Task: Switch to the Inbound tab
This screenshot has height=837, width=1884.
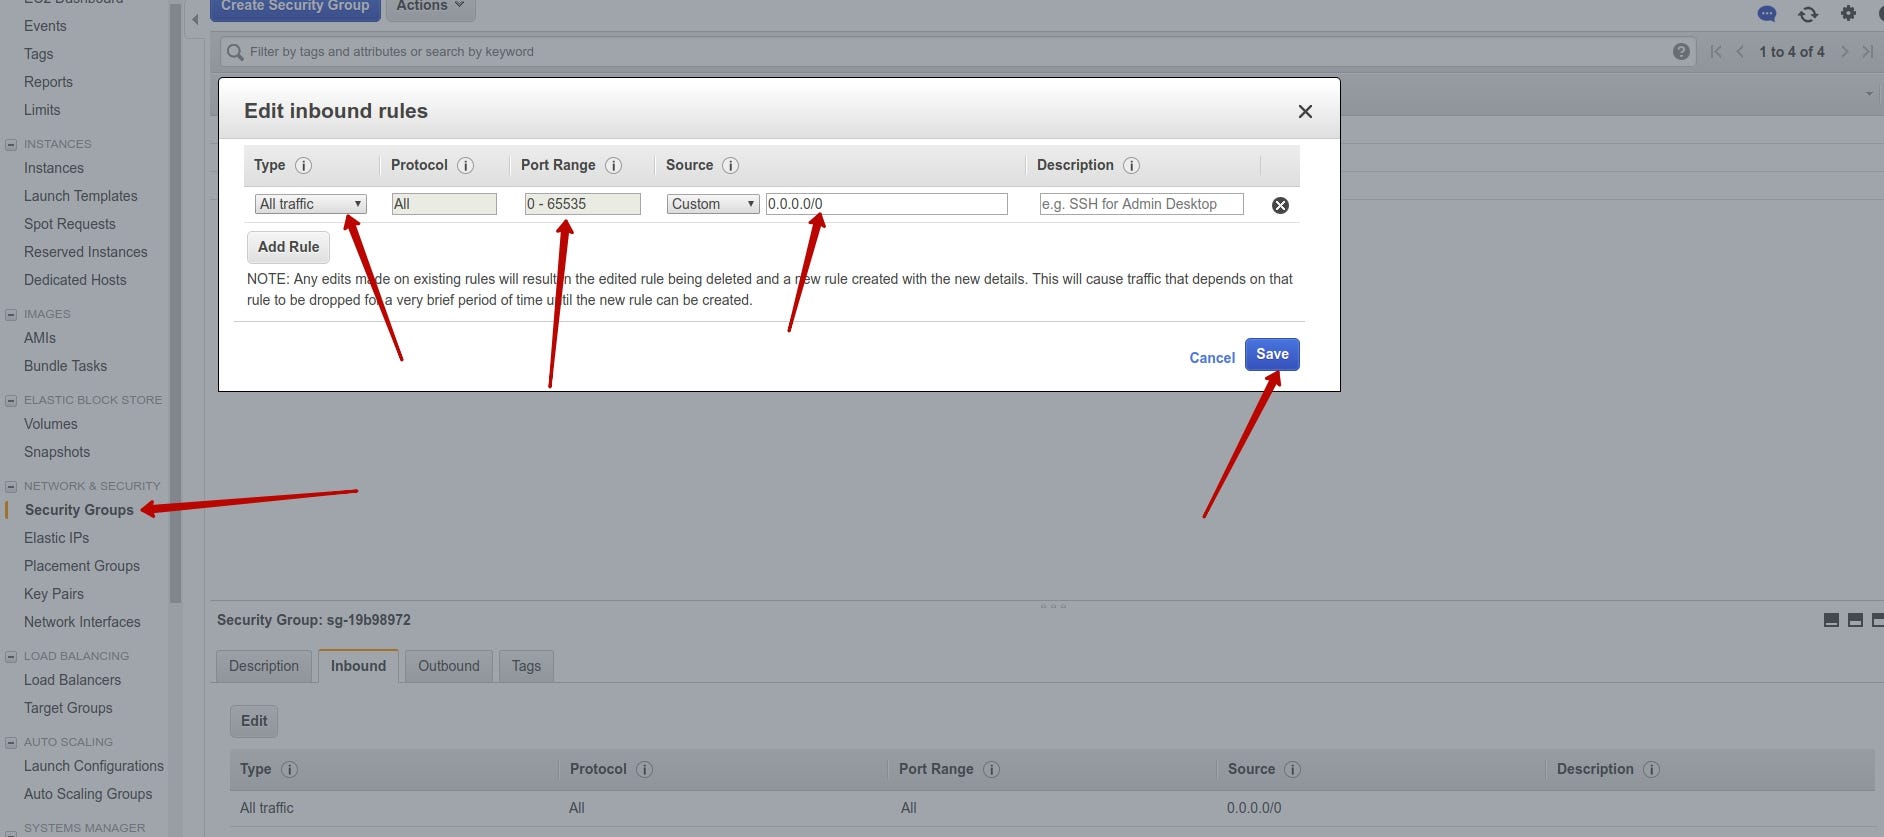Action: coord(358,666)
